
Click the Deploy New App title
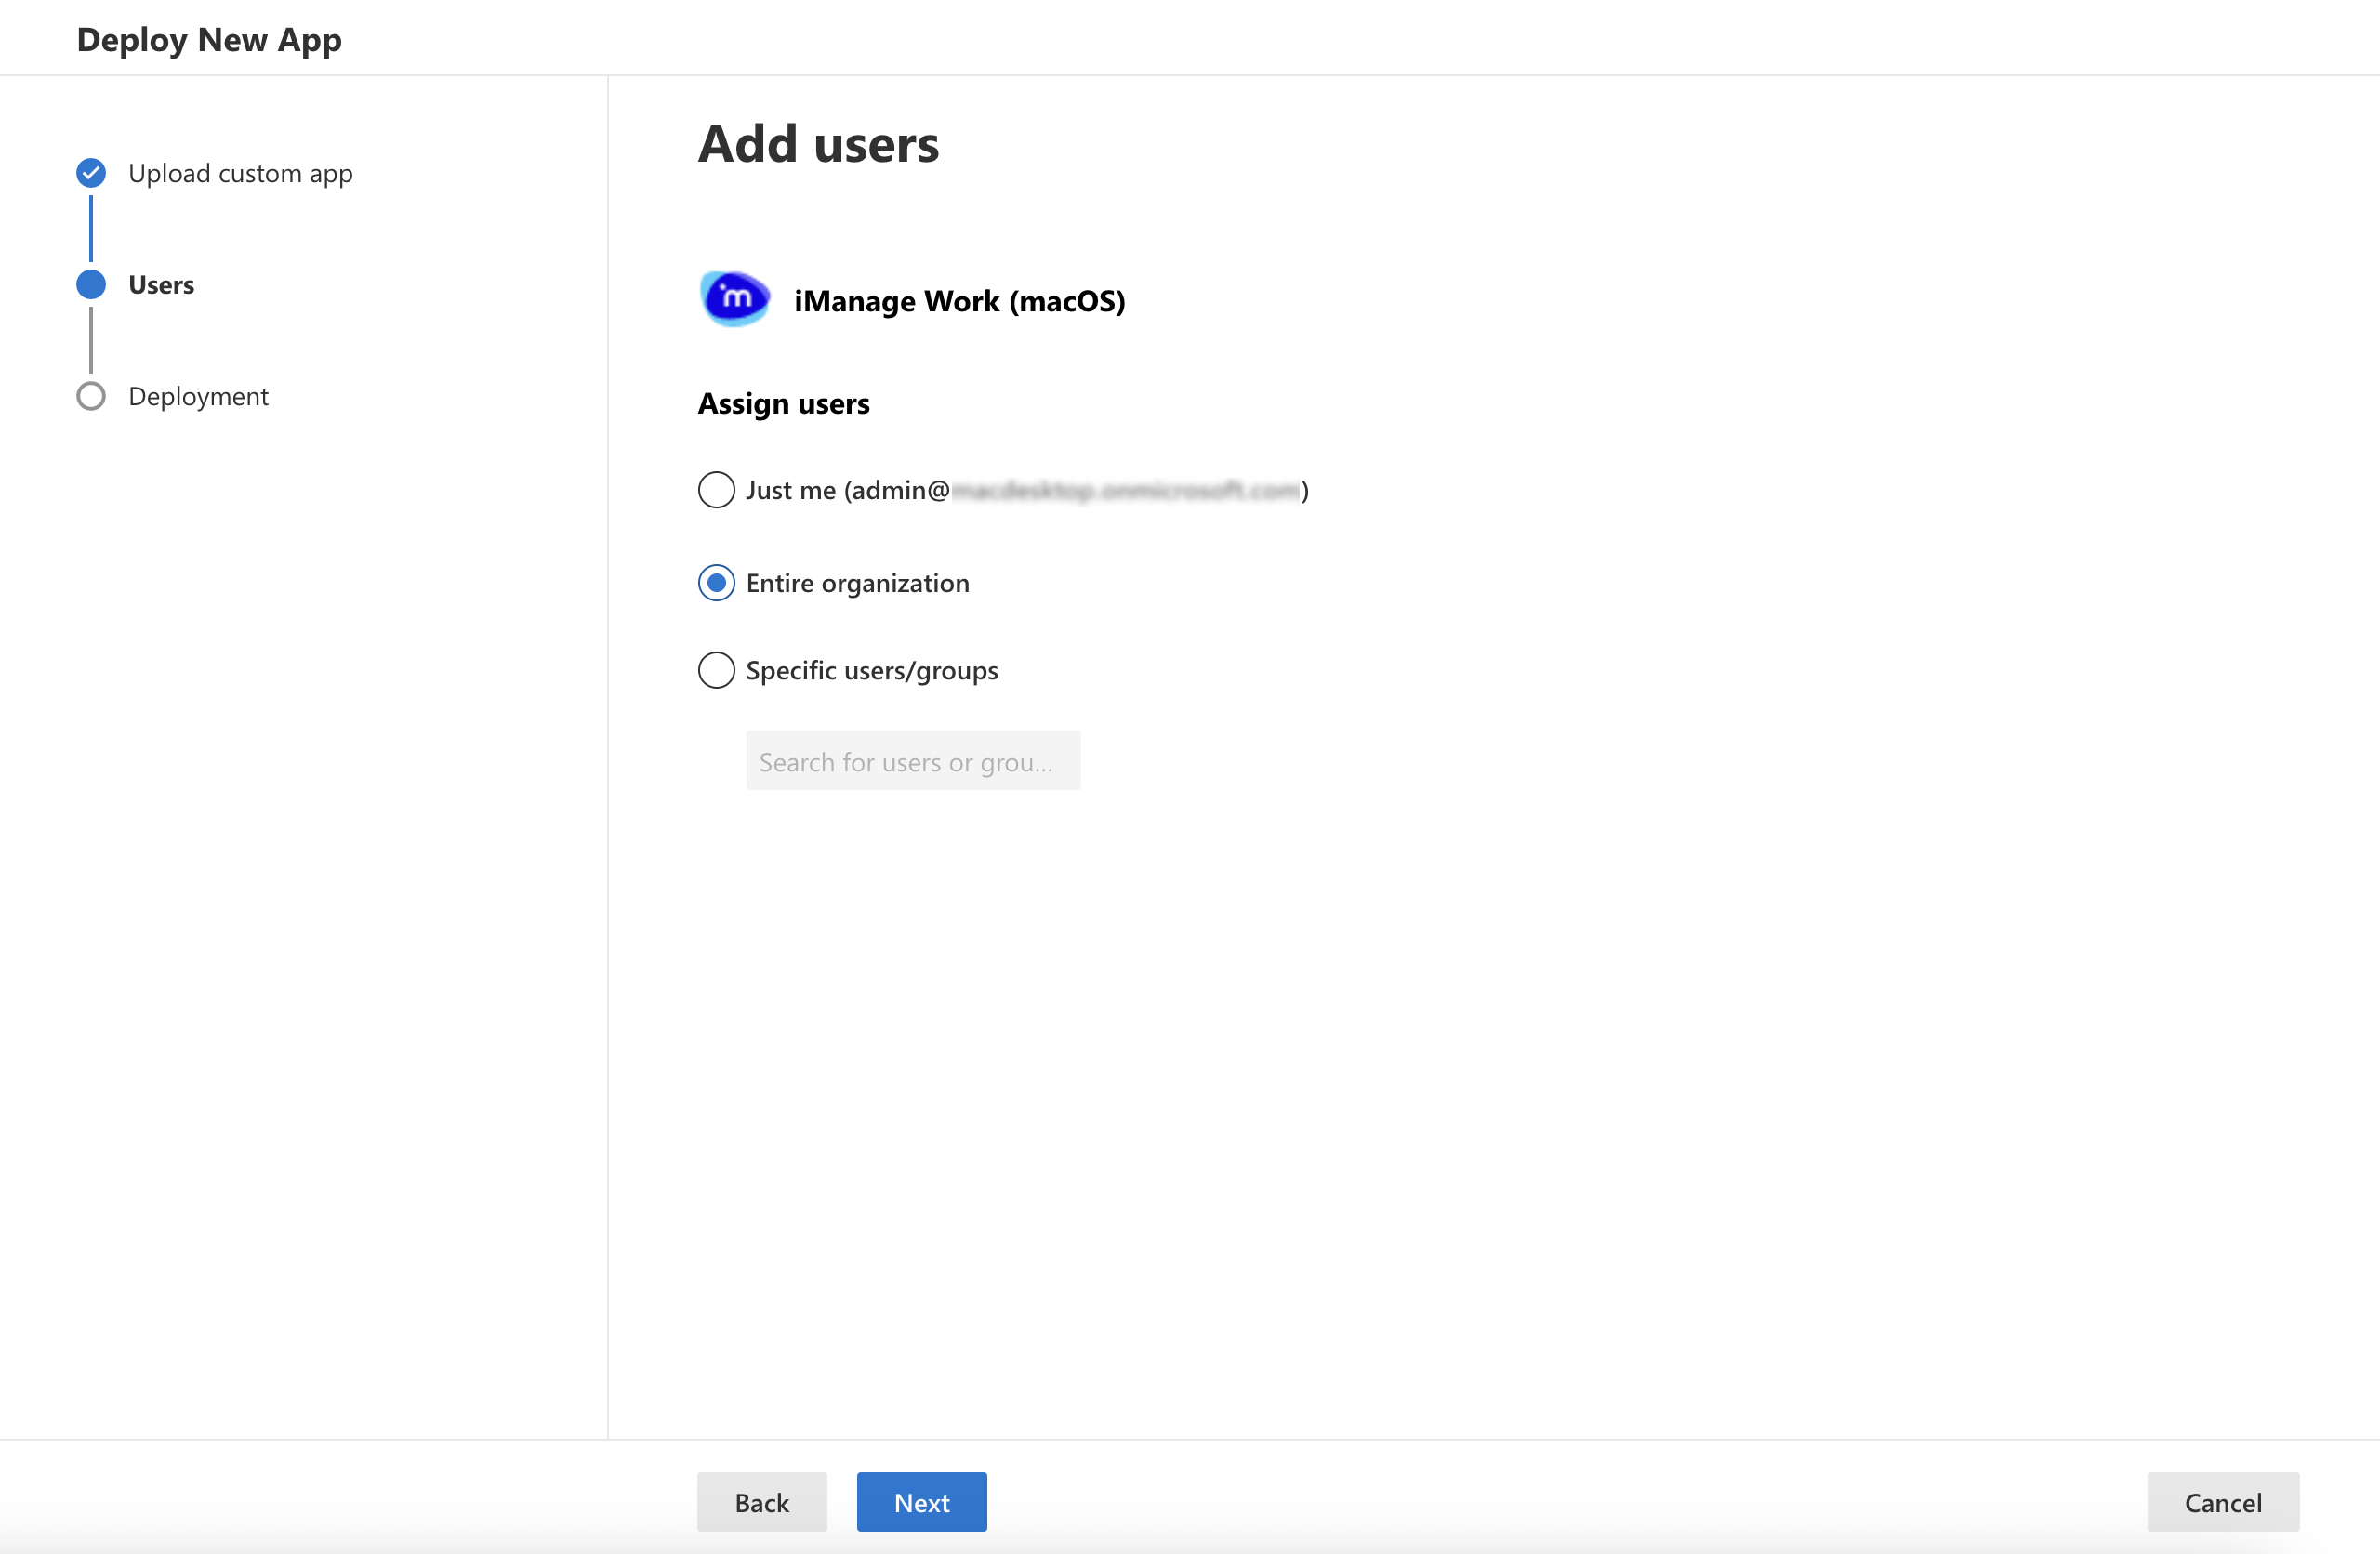[x=209, y=40]
